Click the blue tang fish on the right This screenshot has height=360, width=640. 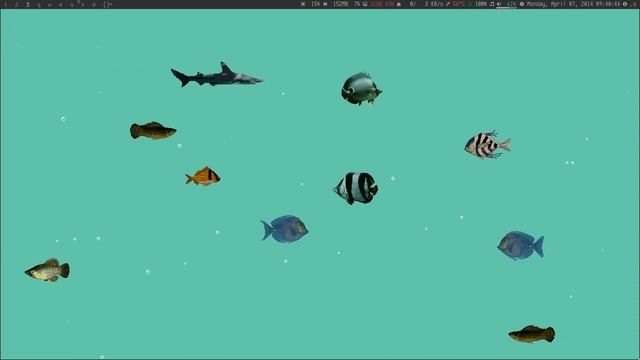520,245
